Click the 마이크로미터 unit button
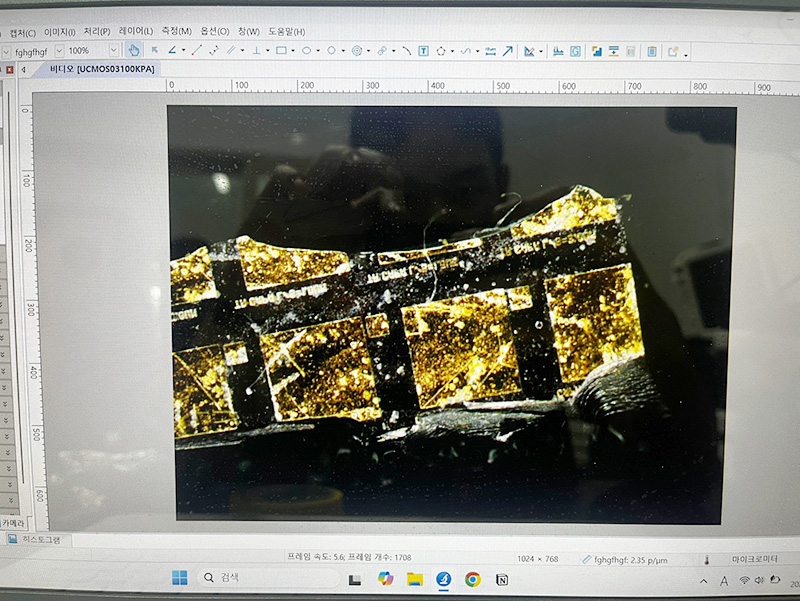The image size is (800, 601). click(x=752, y=559)
